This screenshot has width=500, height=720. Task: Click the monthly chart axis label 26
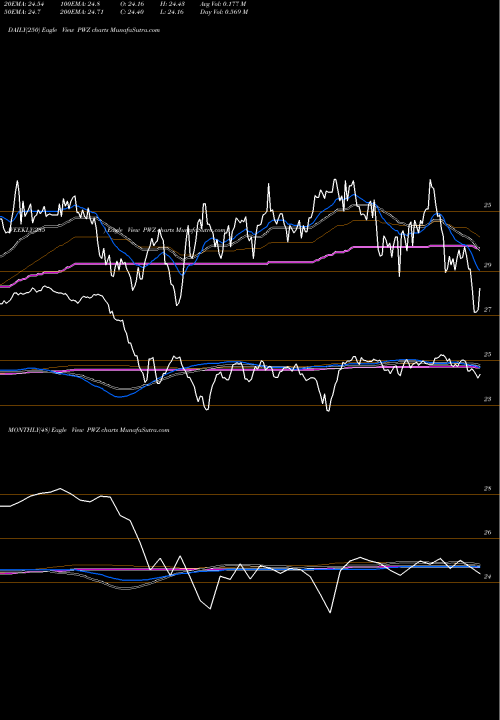[487, 533]
